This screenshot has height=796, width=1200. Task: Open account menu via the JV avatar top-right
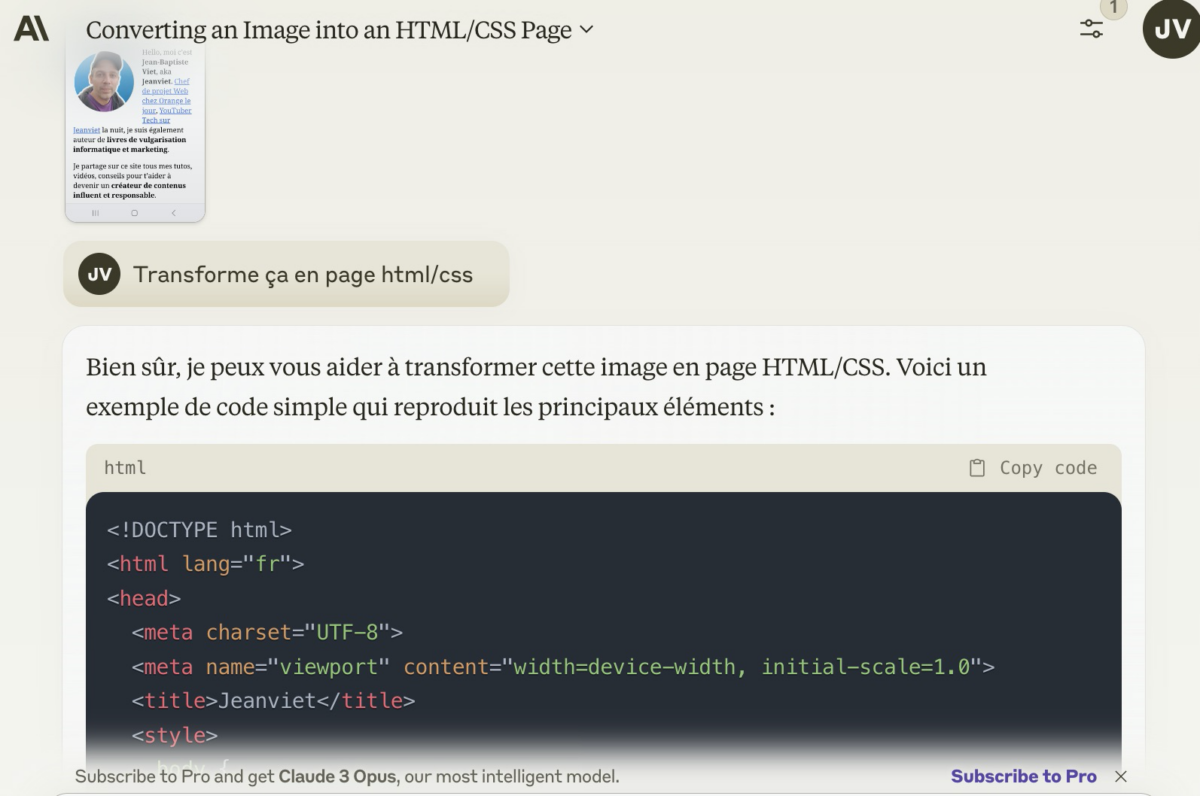[1169, 27]
